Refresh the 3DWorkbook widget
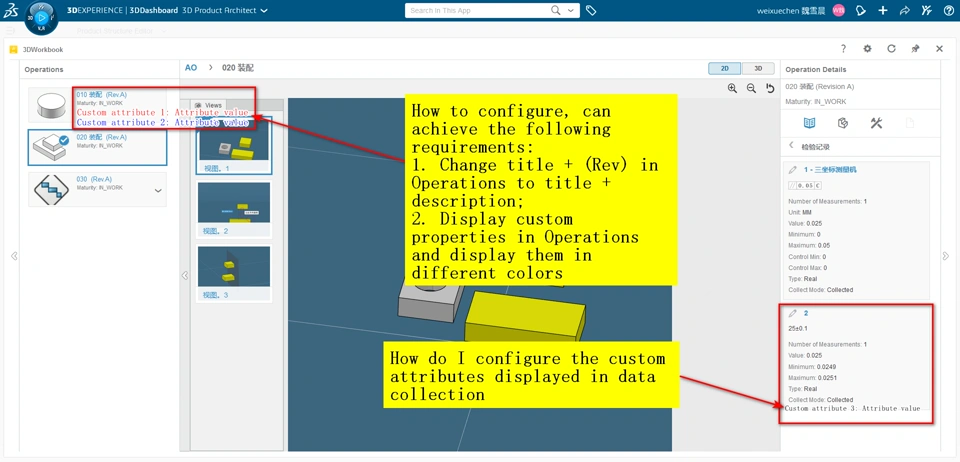Image resolution: width=960 pixels, height=462 pixels. [x=891, y=49]
